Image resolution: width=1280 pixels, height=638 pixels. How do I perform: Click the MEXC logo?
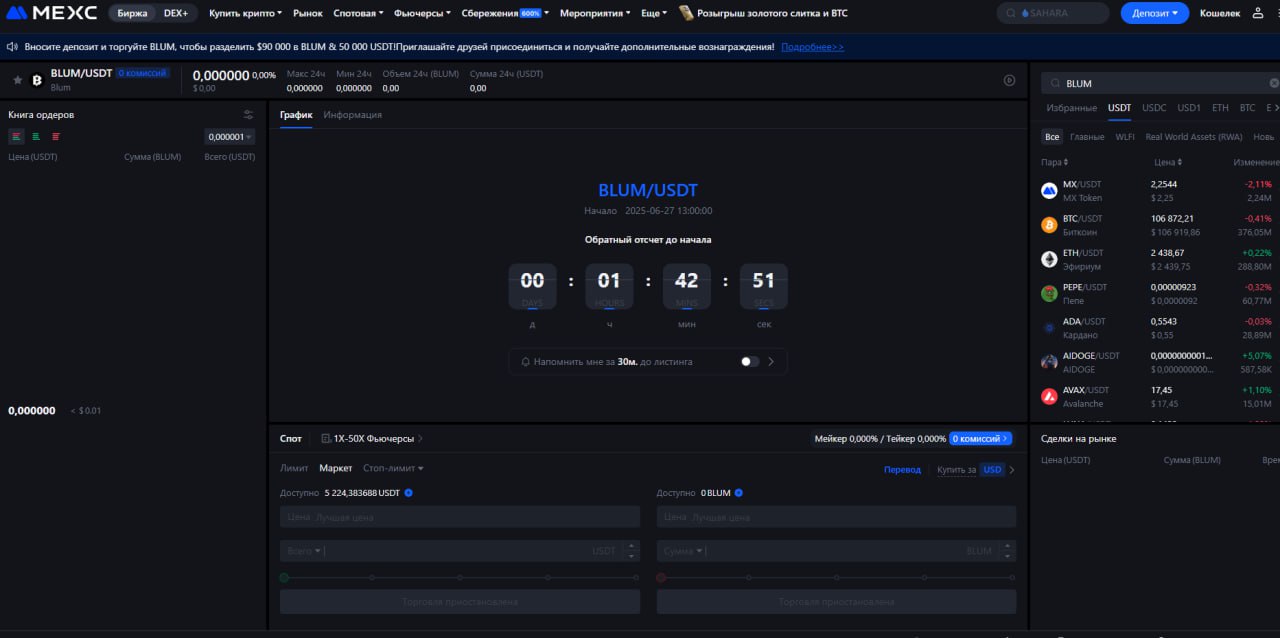(51, 13)
